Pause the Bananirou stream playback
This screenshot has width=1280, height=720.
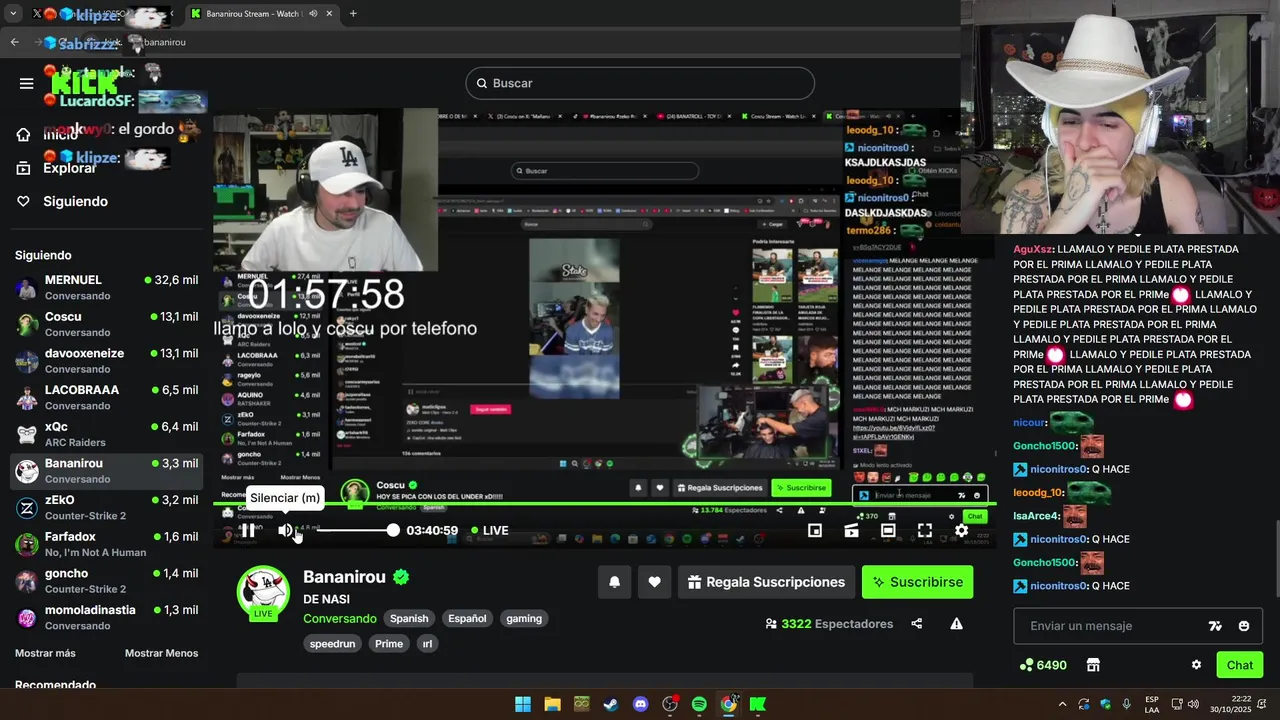(247, 530)
